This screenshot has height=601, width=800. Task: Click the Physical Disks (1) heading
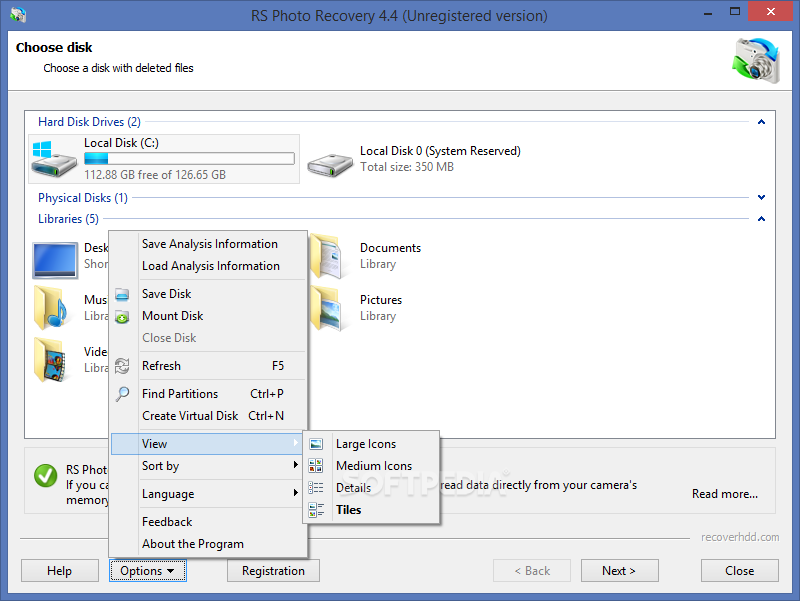click(x=83, y=197)
